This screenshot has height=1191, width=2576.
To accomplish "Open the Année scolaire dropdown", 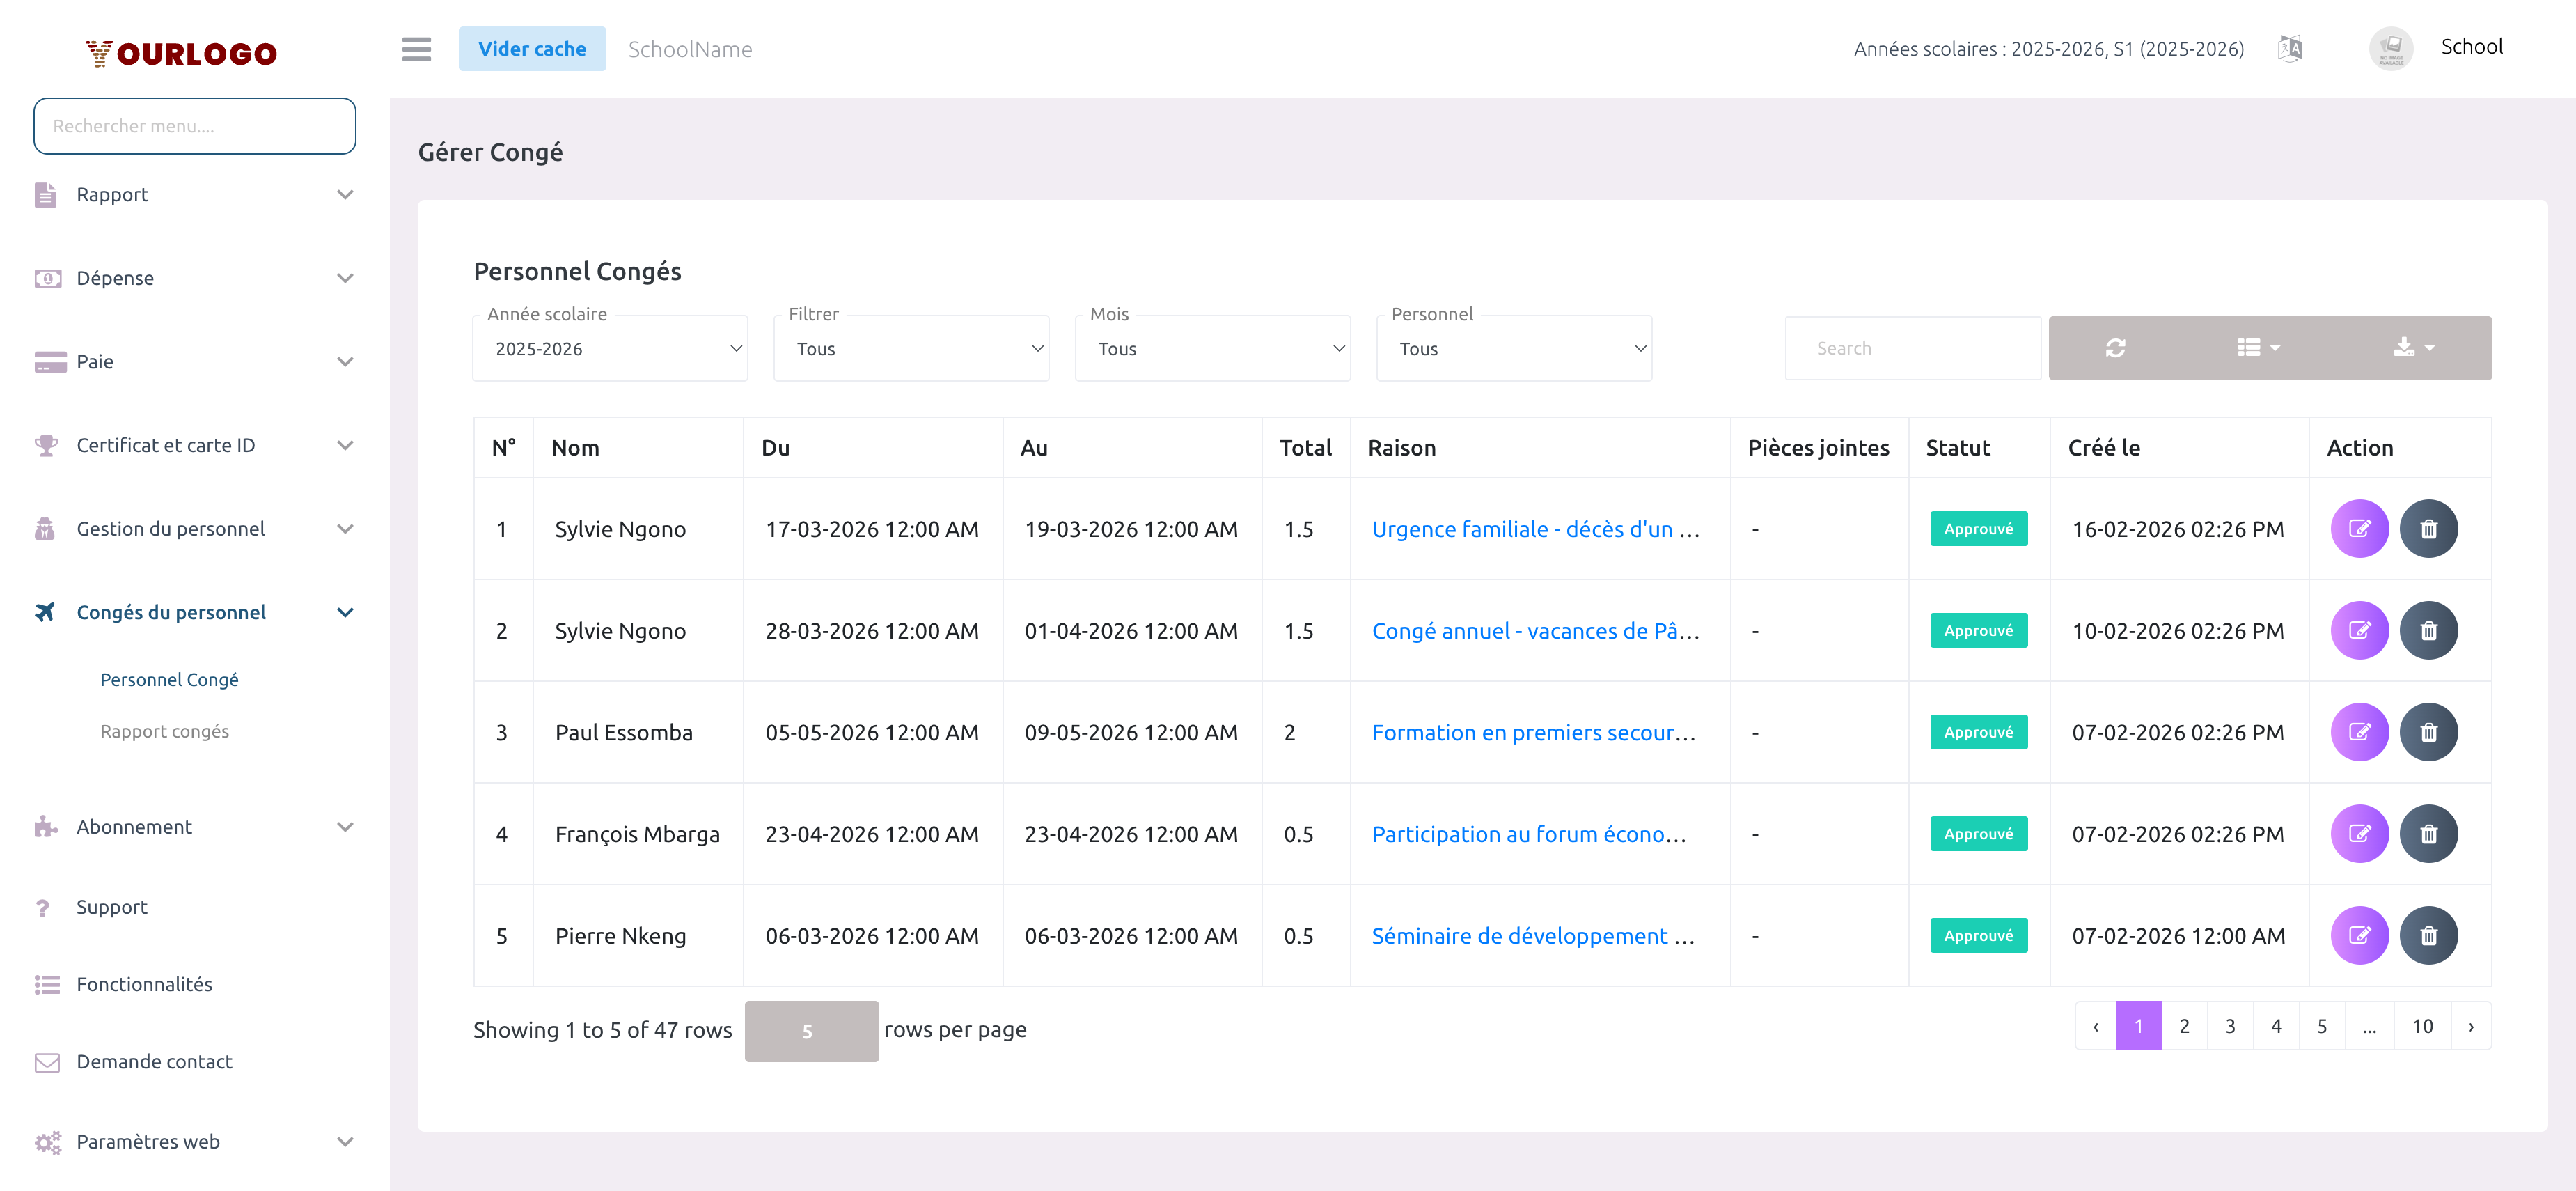I will [610, 349].
